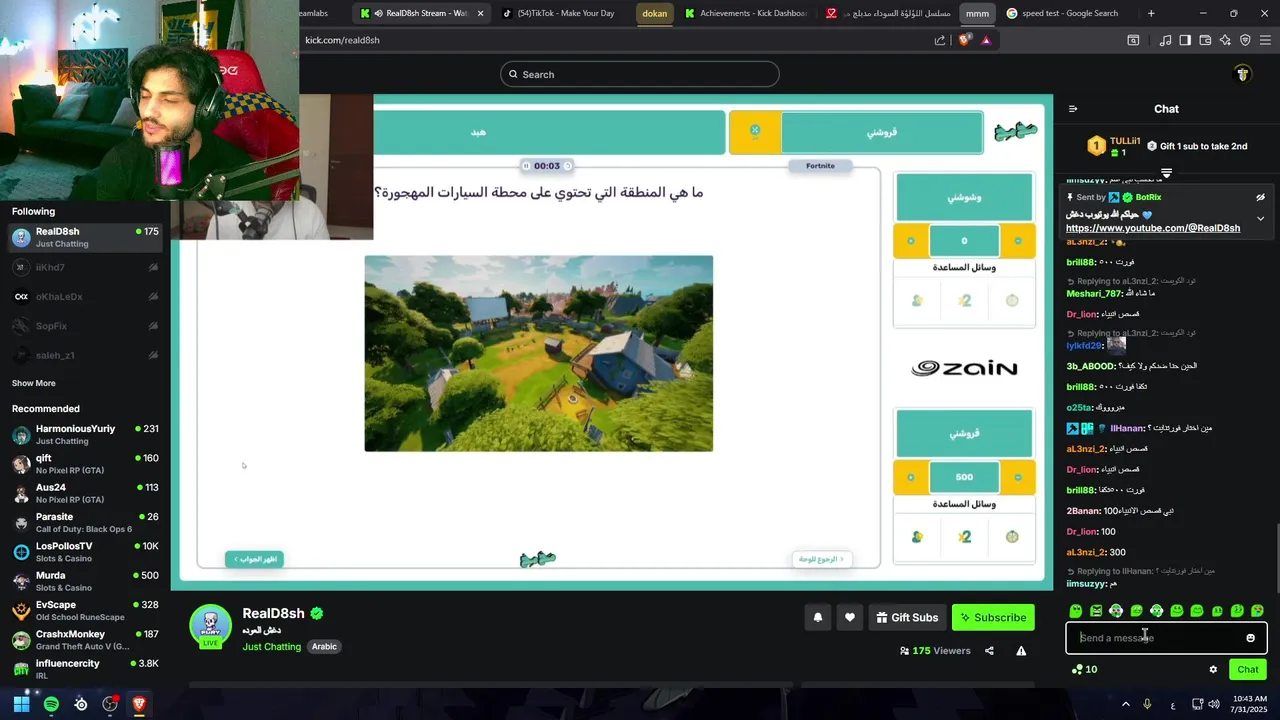Open chat settings gear
The image size is (1280, 720).
click(1213, 670)
